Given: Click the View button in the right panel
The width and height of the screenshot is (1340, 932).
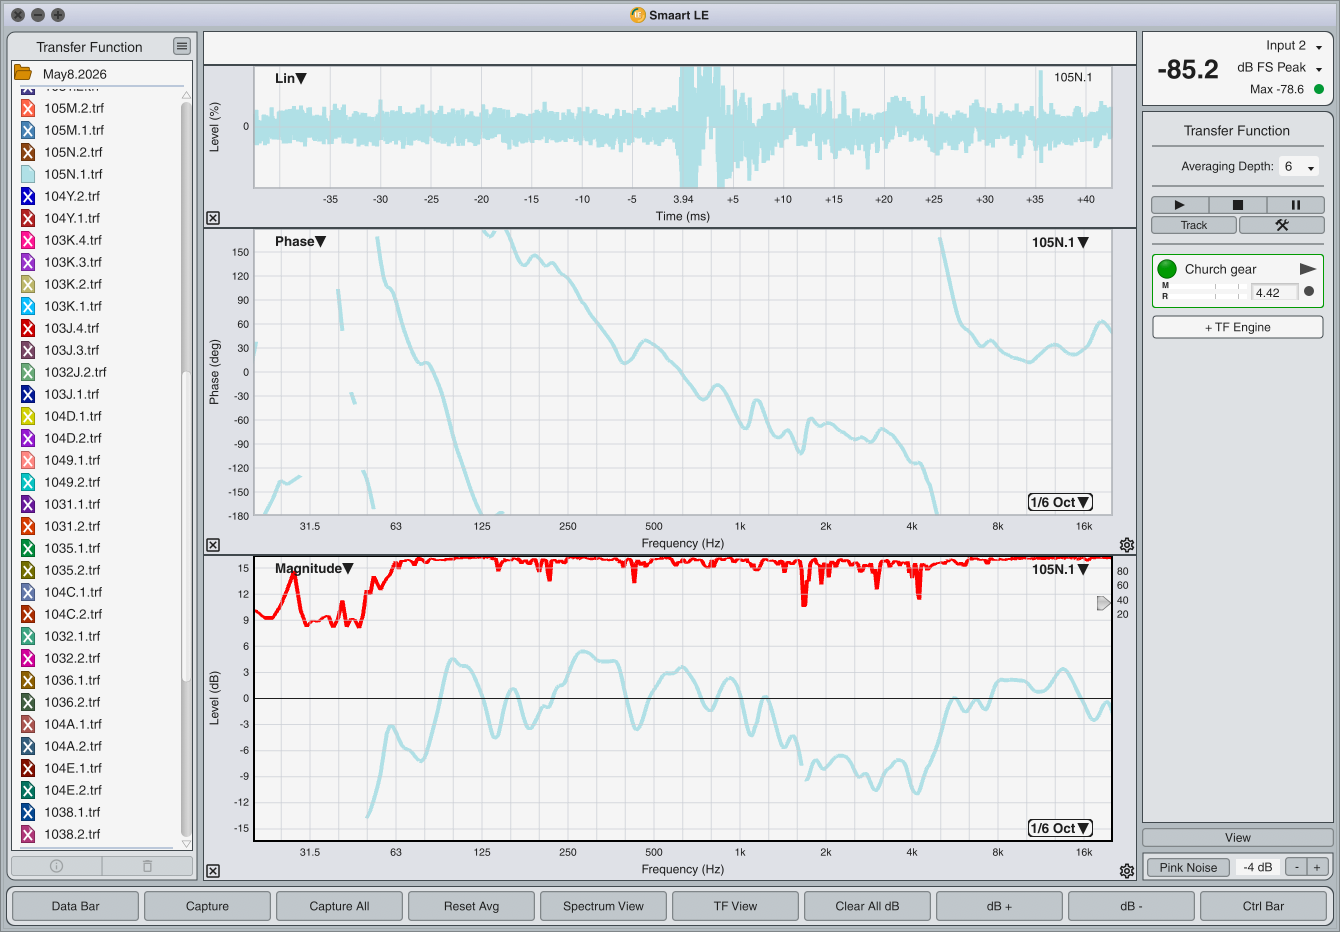Looking at the screenshot, I should [1238, 838].
